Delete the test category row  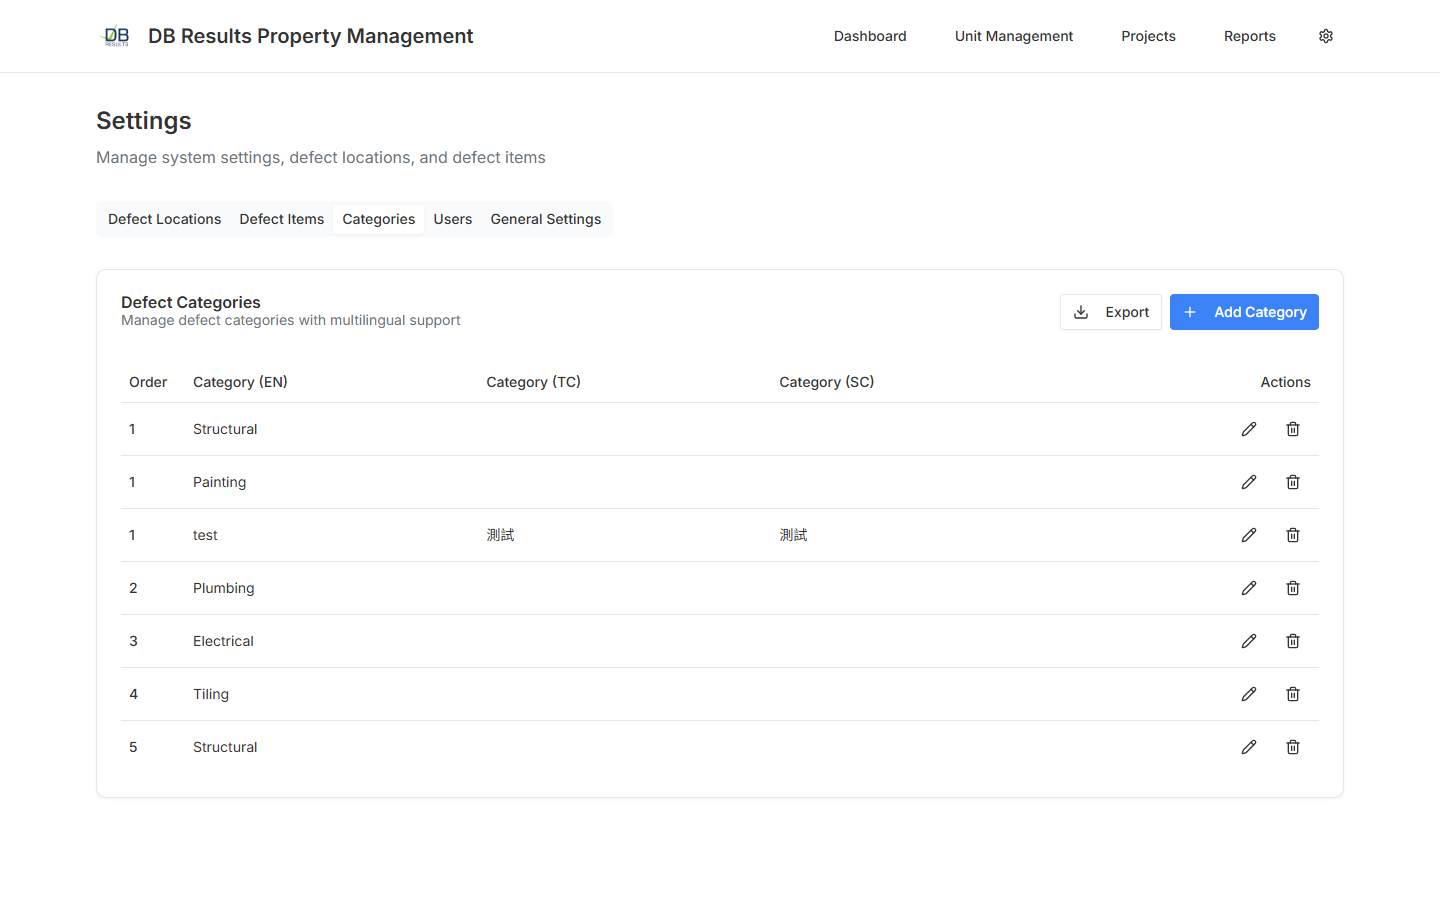click(x=1293, y=535)
